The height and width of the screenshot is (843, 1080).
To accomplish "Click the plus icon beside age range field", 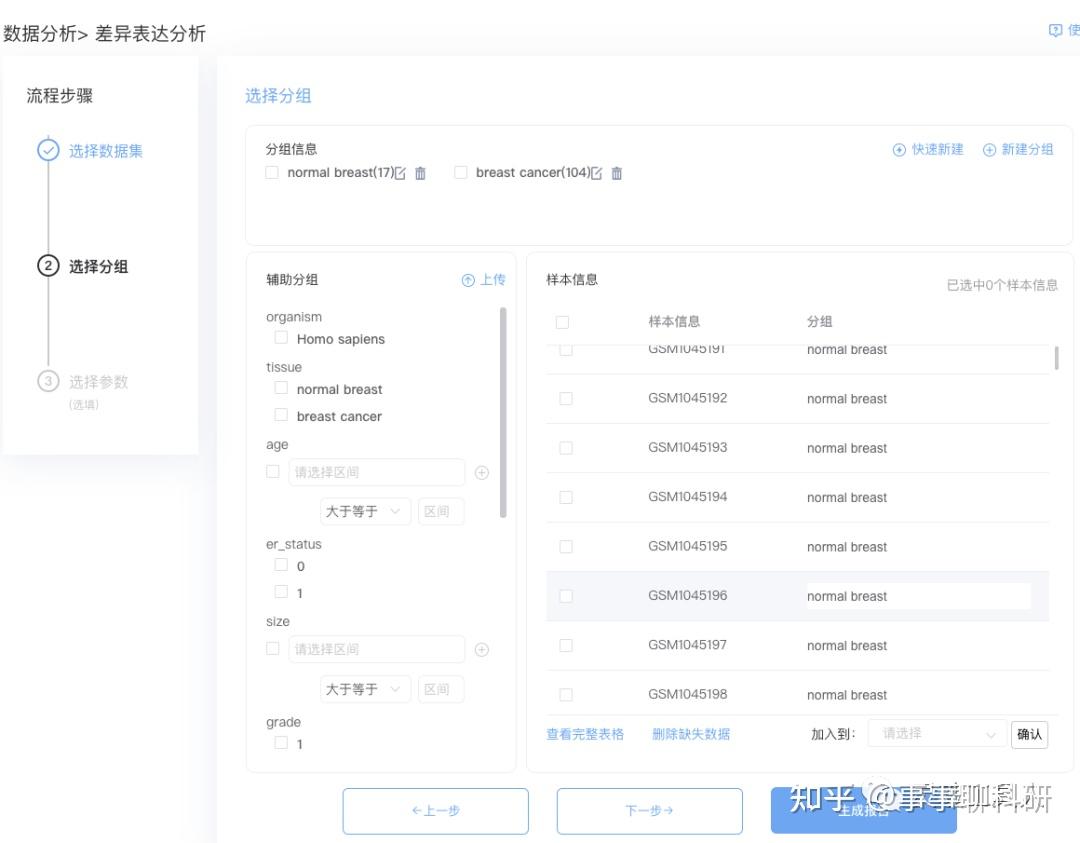I will pos(481,473).
